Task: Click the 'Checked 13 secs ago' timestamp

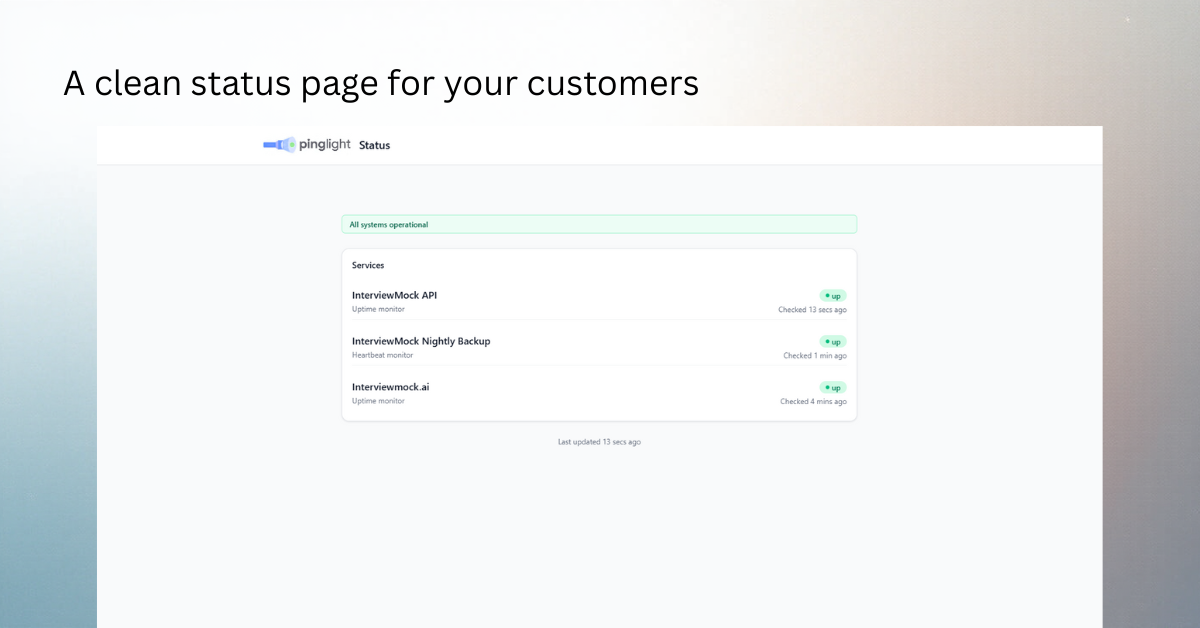Action: (x=812, y=309)
